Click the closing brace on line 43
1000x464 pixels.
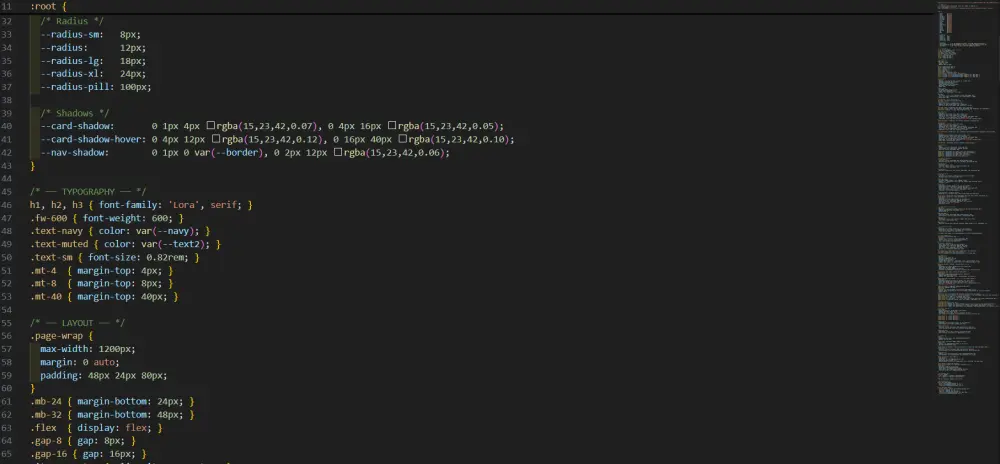[33, 166]
